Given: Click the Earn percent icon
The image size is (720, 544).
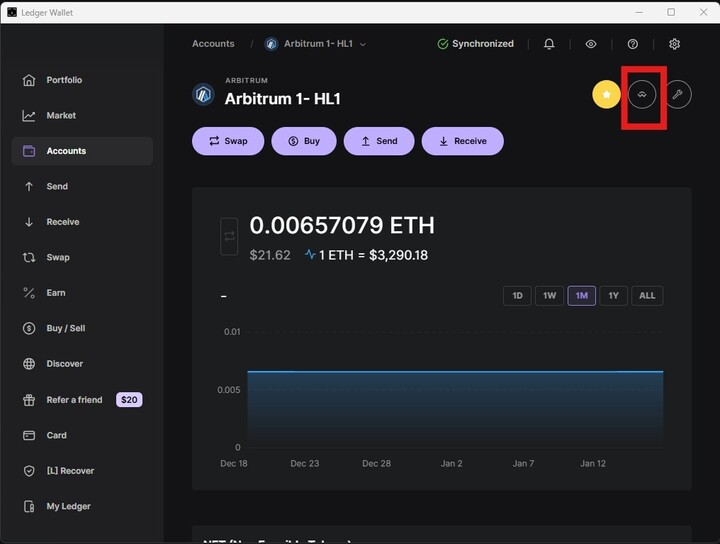Looking at the screenshot, I should point(29,293).
